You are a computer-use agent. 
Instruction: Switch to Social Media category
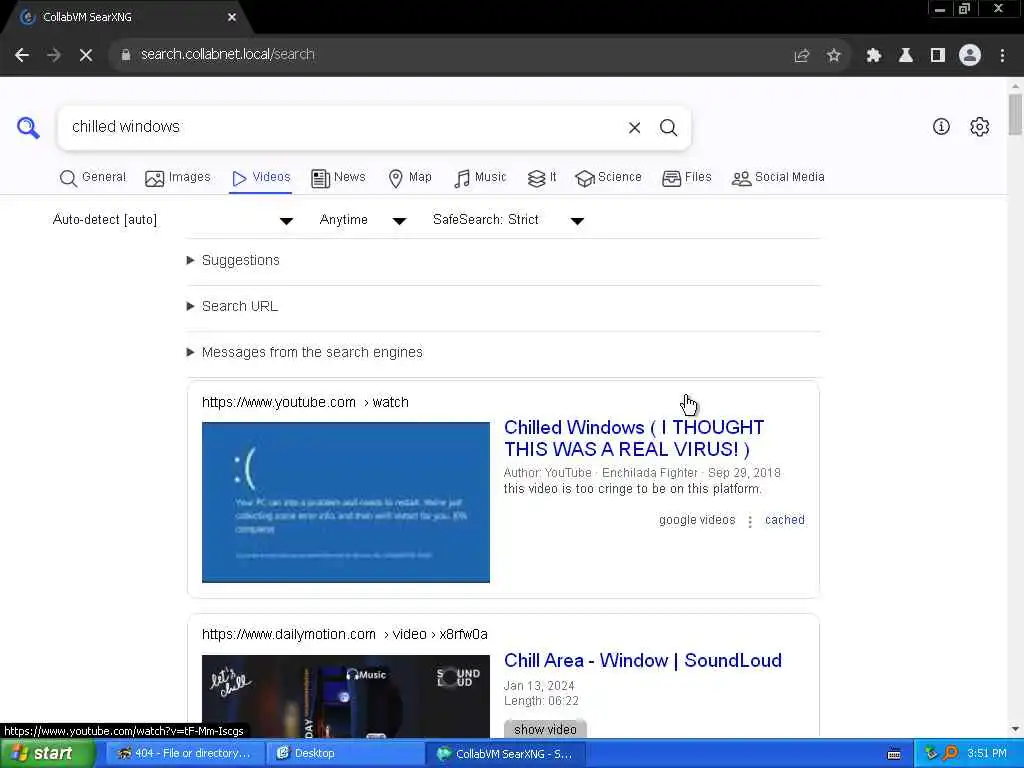778,177
